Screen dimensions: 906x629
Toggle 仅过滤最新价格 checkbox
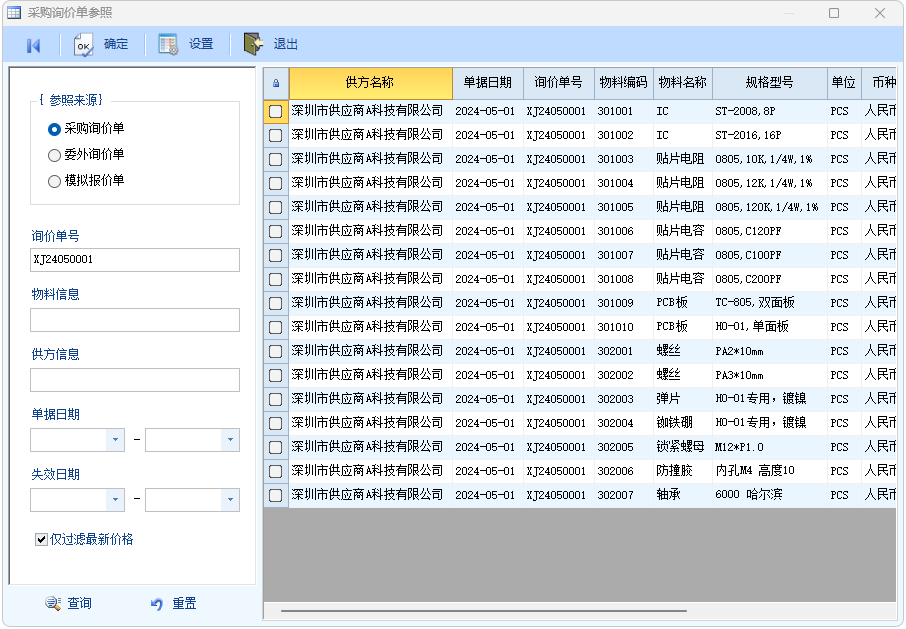coord(41,539)
